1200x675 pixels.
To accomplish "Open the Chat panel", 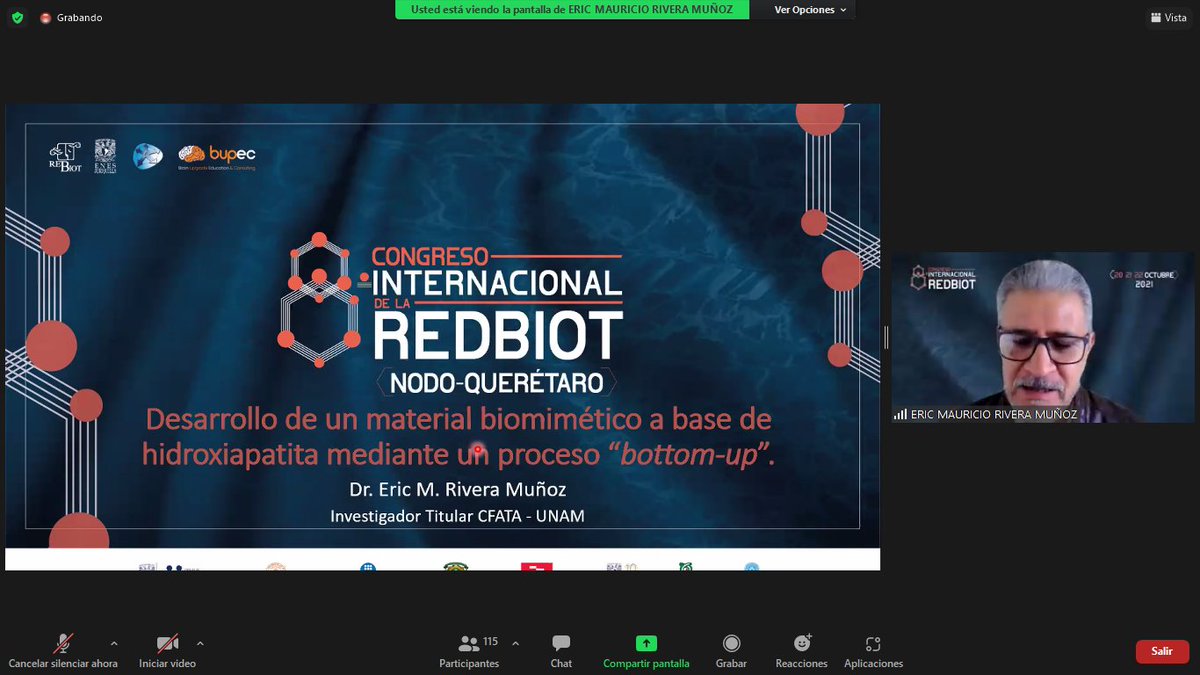I will [x=561, y=652].
